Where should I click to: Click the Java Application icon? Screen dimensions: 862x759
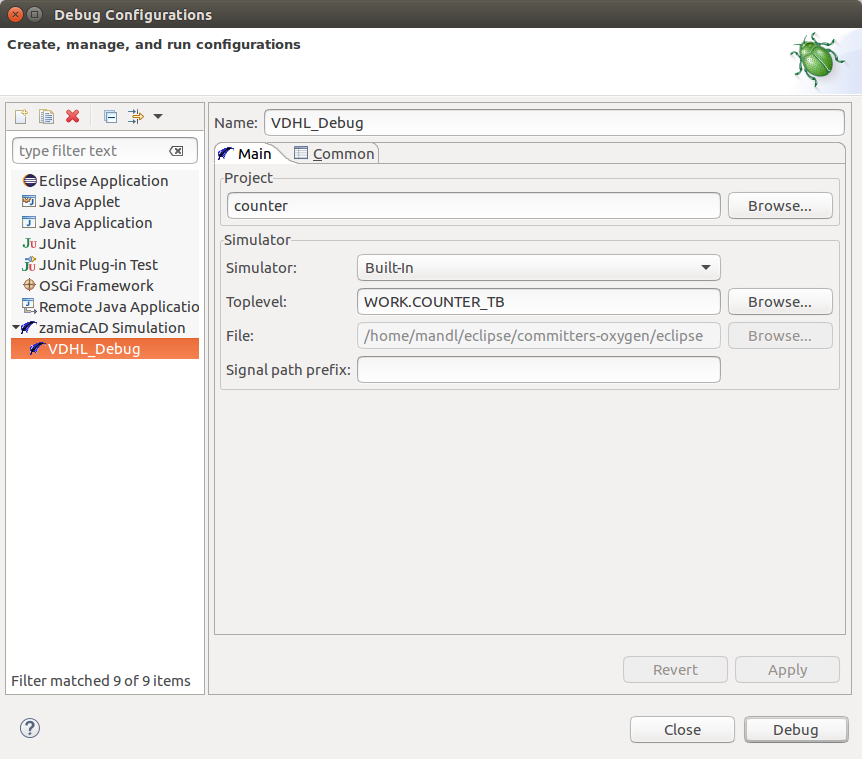29,222
